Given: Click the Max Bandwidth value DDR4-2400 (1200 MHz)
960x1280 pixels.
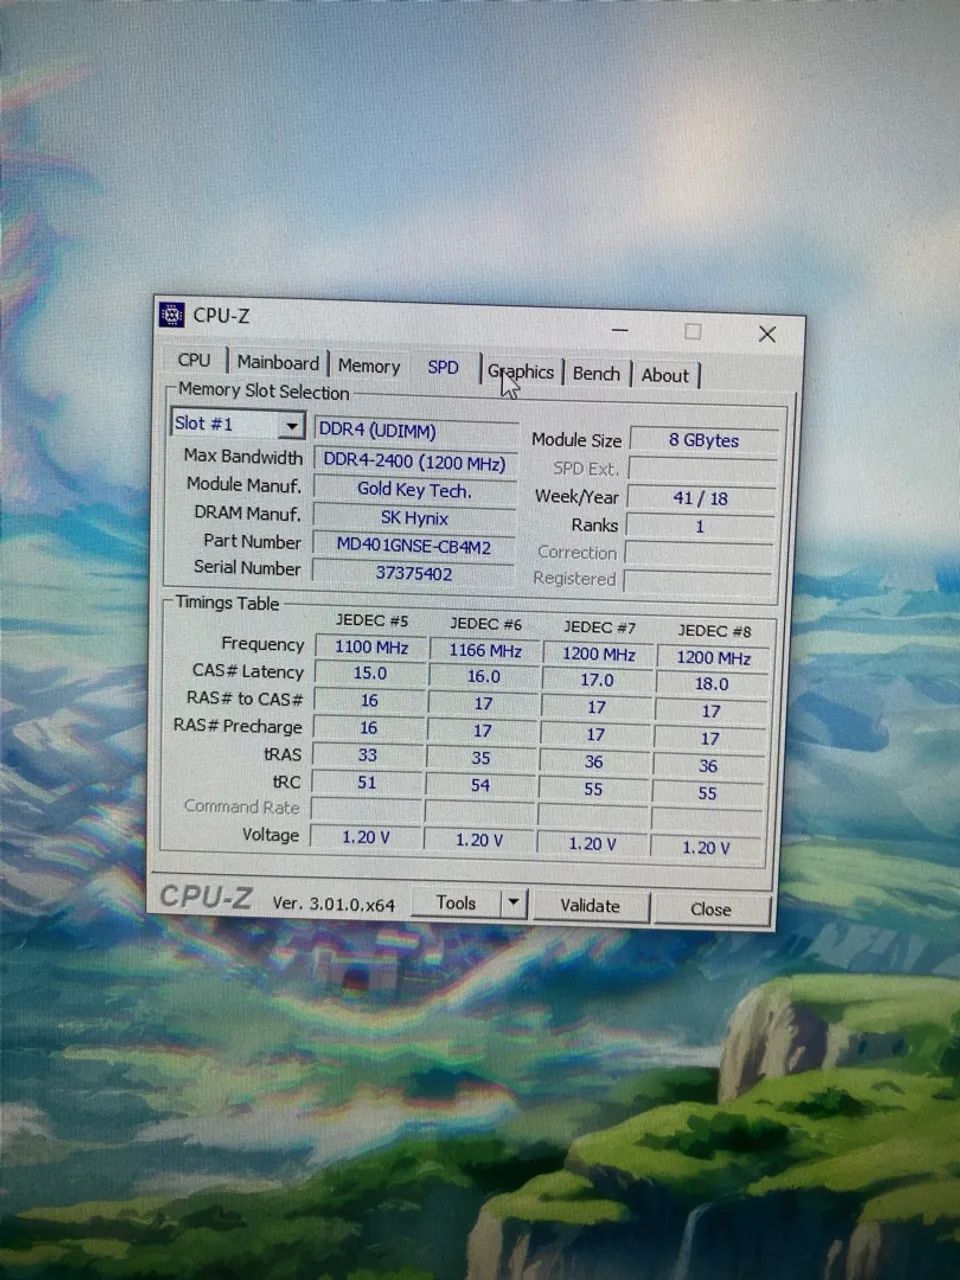Looking at the screenshot, I should [x=415, y=461].
